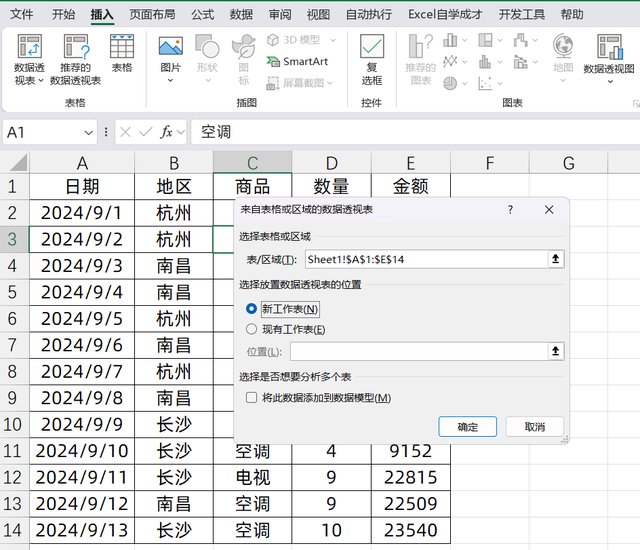This screenshot has width=640, height=550.
Task: Click range selector arrow beside 位置 field
Action: coord(556,351)
